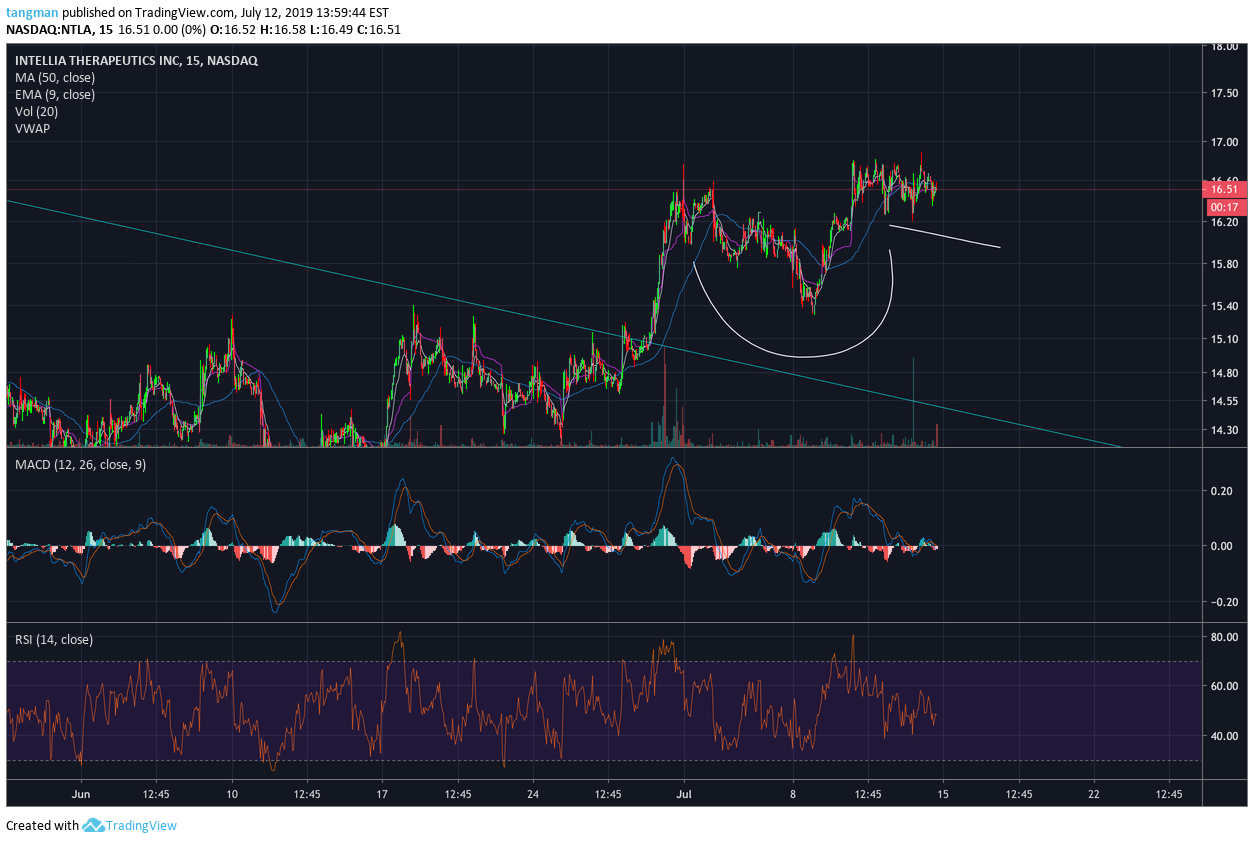The image size is (1254, 843).
Task: Click the 18.00 price axis label
Action: (1225, 46)
